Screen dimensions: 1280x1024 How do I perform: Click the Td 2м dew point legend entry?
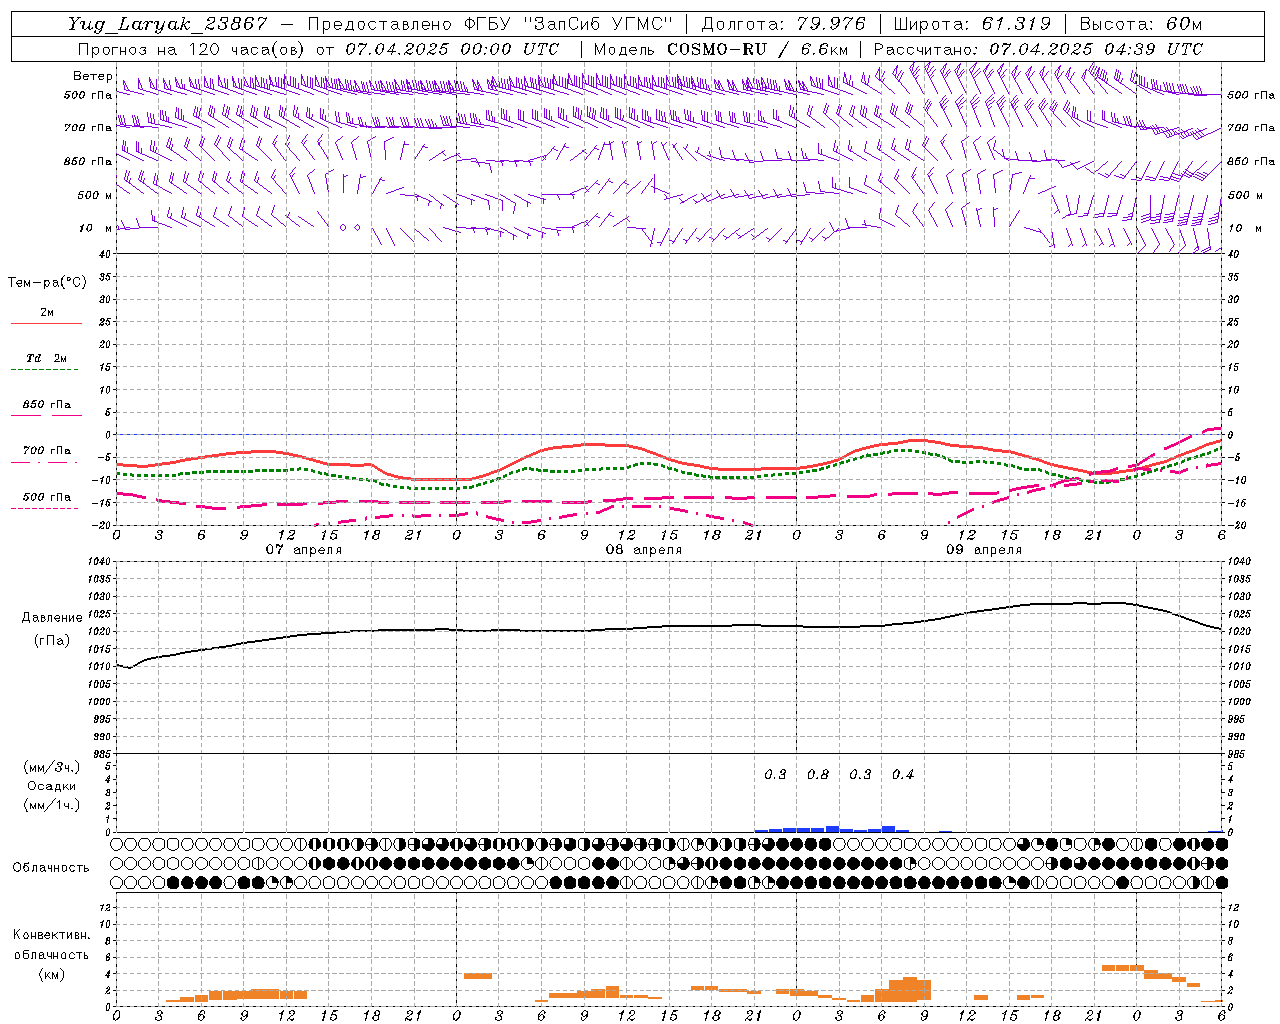pos(46,358)
